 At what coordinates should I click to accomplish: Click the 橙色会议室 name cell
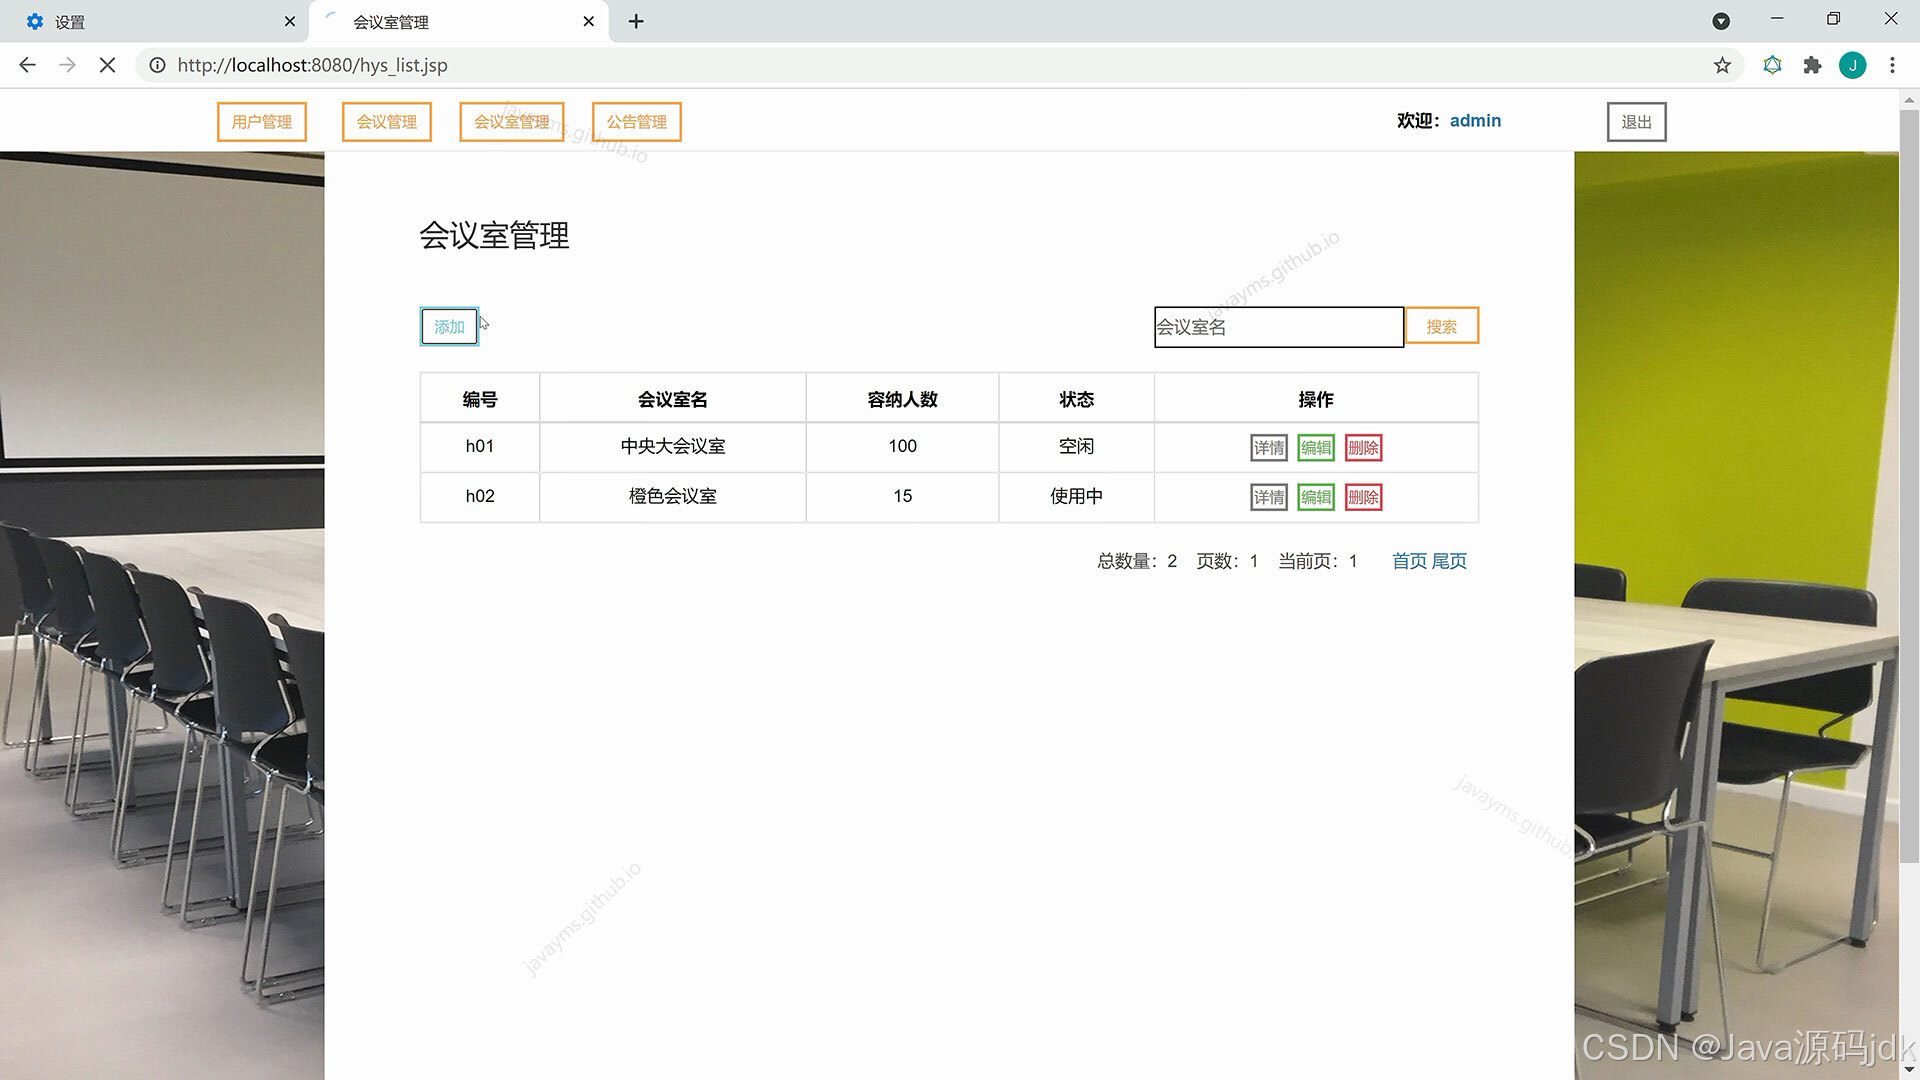pos(673,497)
